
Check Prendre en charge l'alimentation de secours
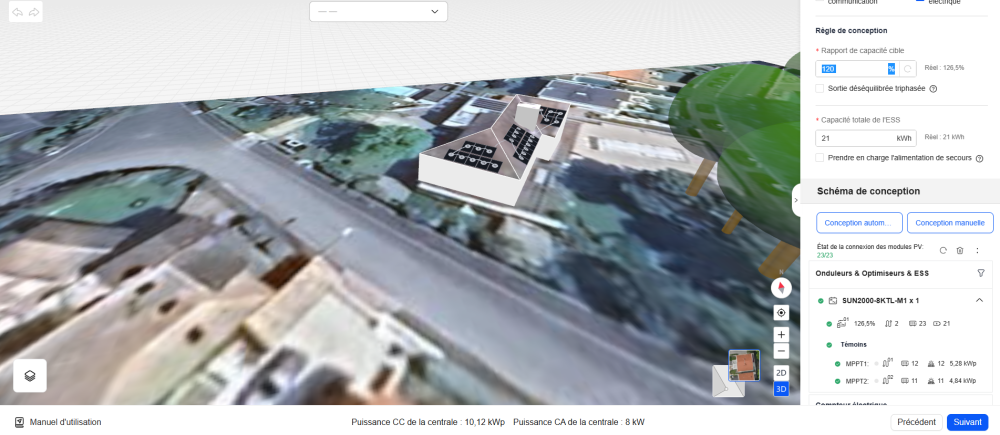click(820, 158)
